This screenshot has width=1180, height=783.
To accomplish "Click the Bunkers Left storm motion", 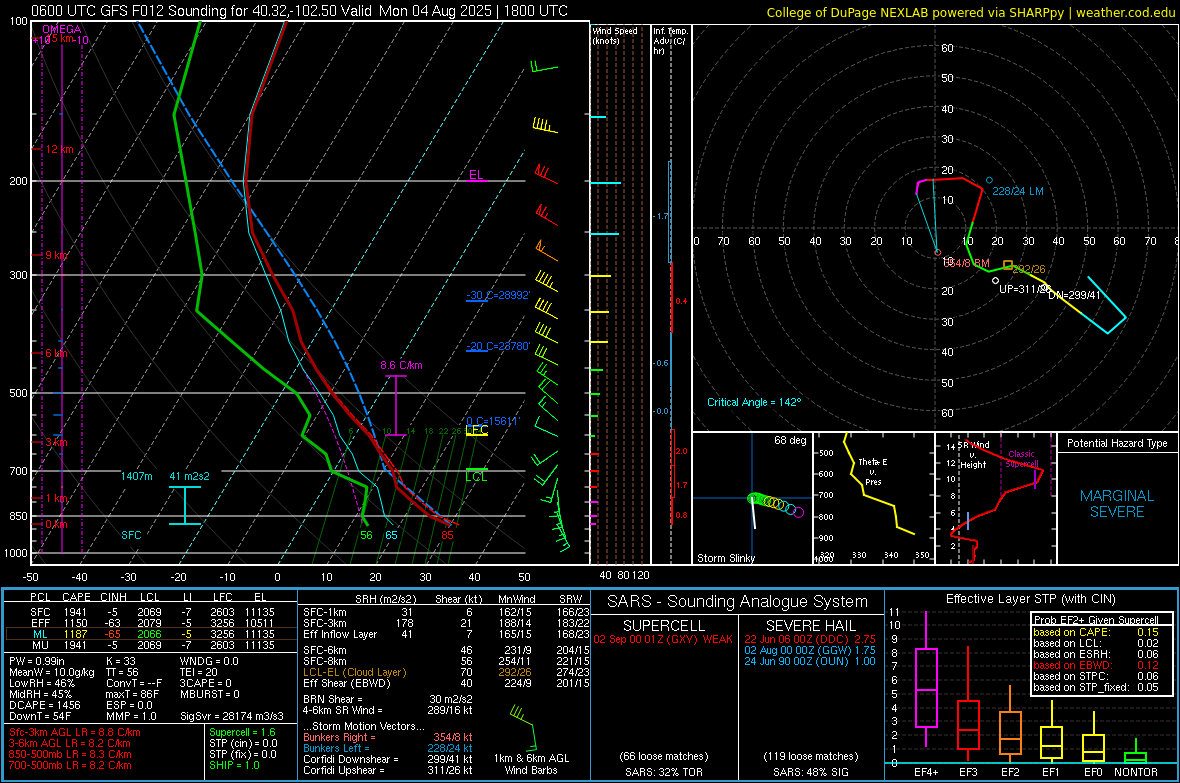I will (x=388, y=748).
